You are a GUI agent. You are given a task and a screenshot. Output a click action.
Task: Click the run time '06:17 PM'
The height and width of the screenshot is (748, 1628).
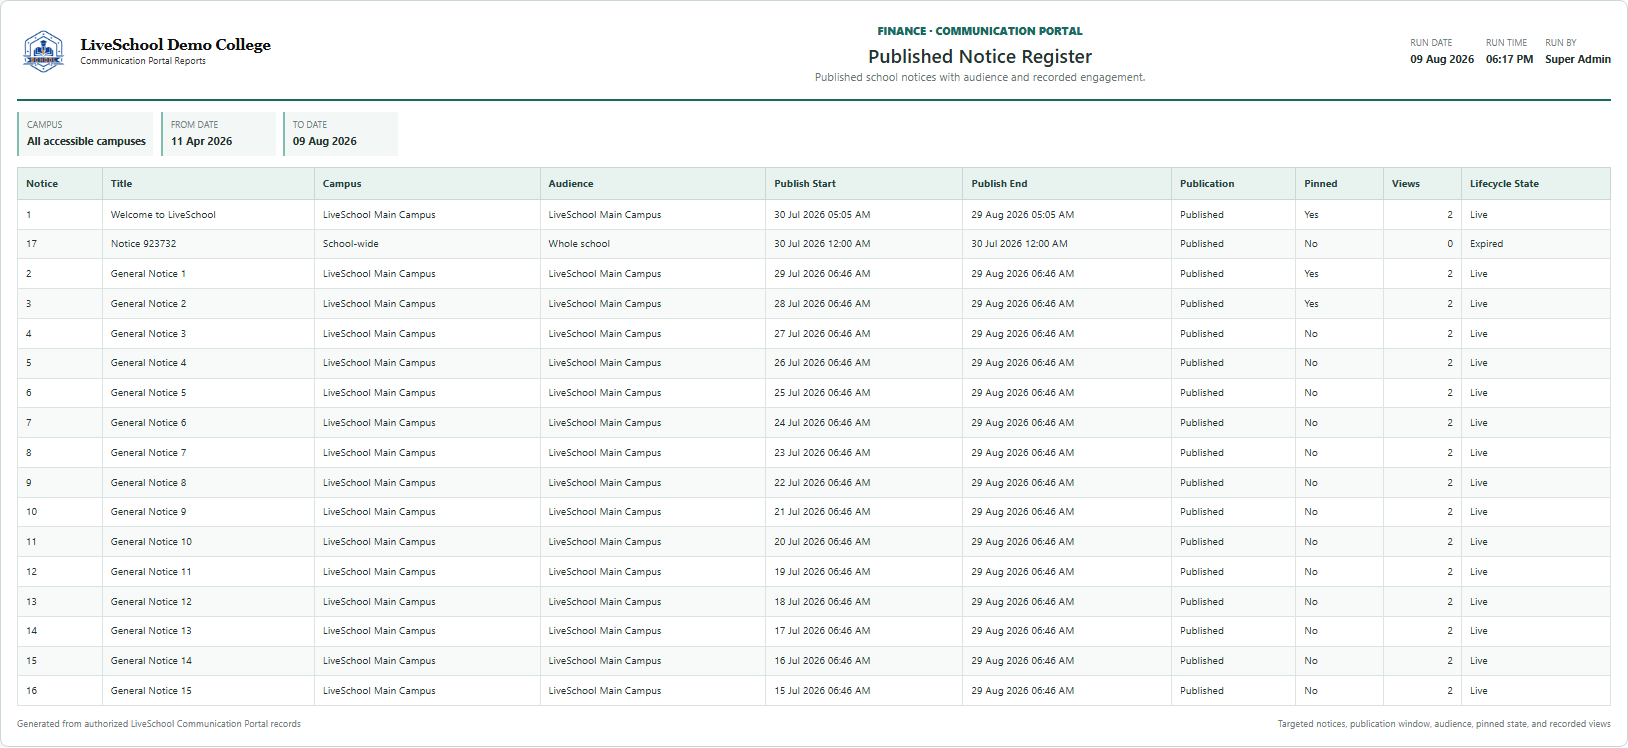tap(1509, 59)
